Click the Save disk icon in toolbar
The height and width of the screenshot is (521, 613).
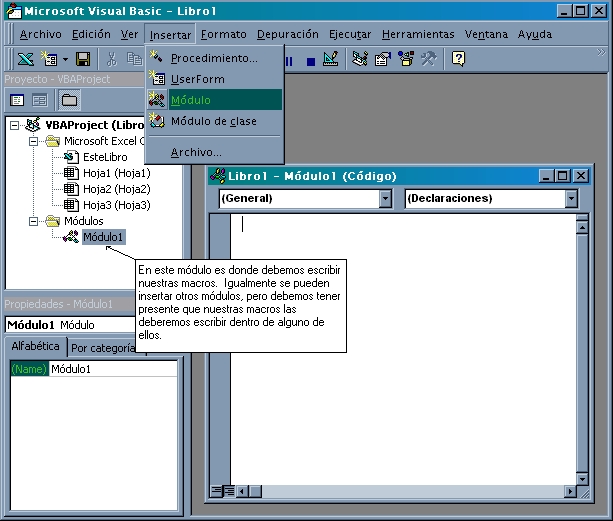[x=83, y=60]
